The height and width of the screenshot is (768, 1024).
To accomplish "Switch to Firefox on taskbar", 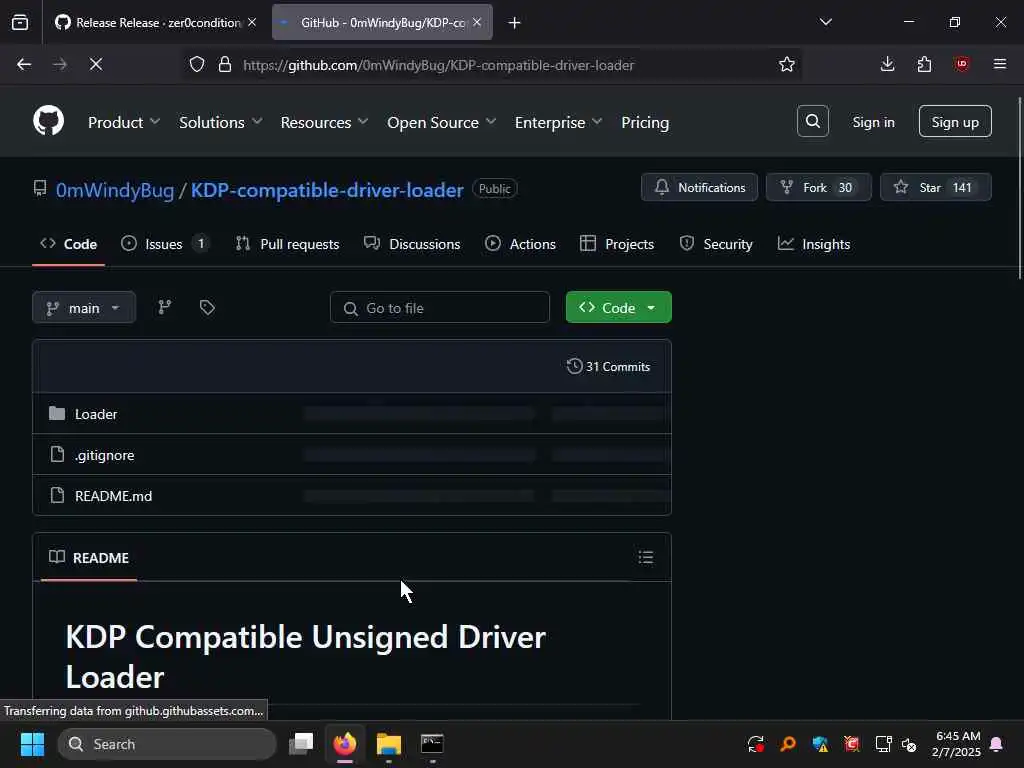I will point(345,744).
